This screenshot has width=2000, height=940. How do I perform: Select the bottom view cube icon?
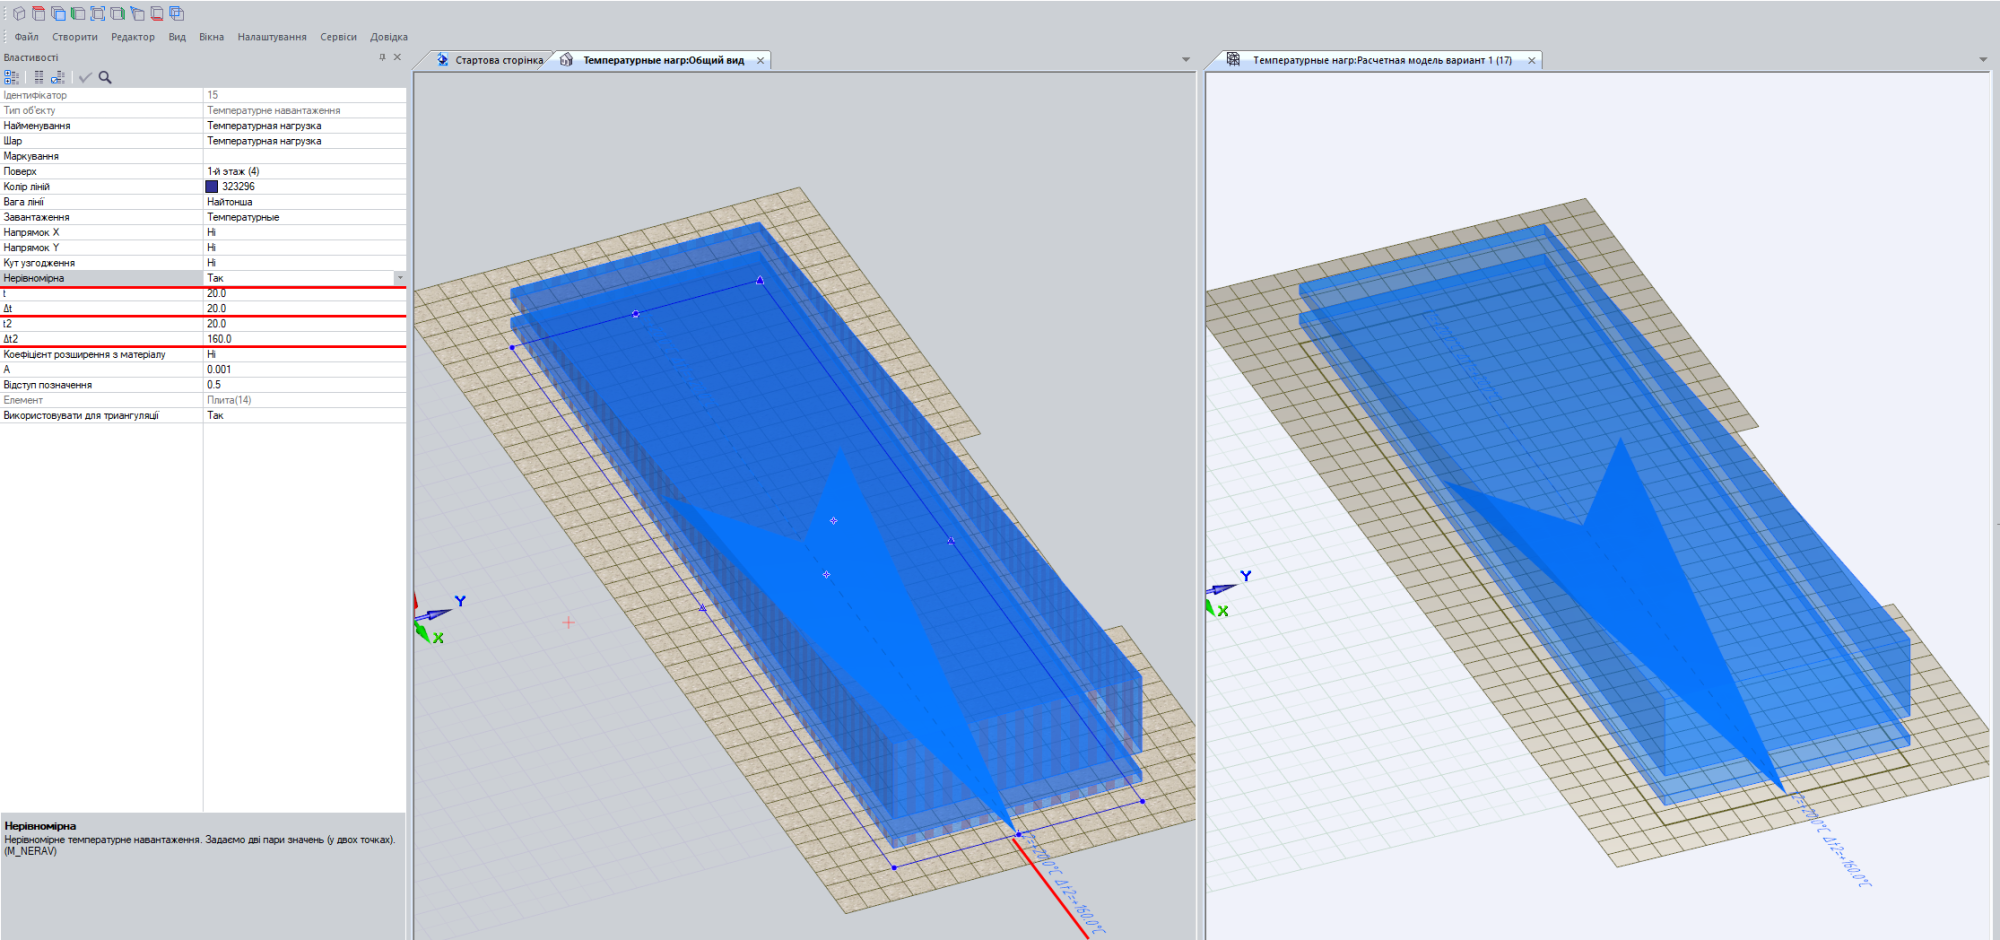[x=157, y=14]
